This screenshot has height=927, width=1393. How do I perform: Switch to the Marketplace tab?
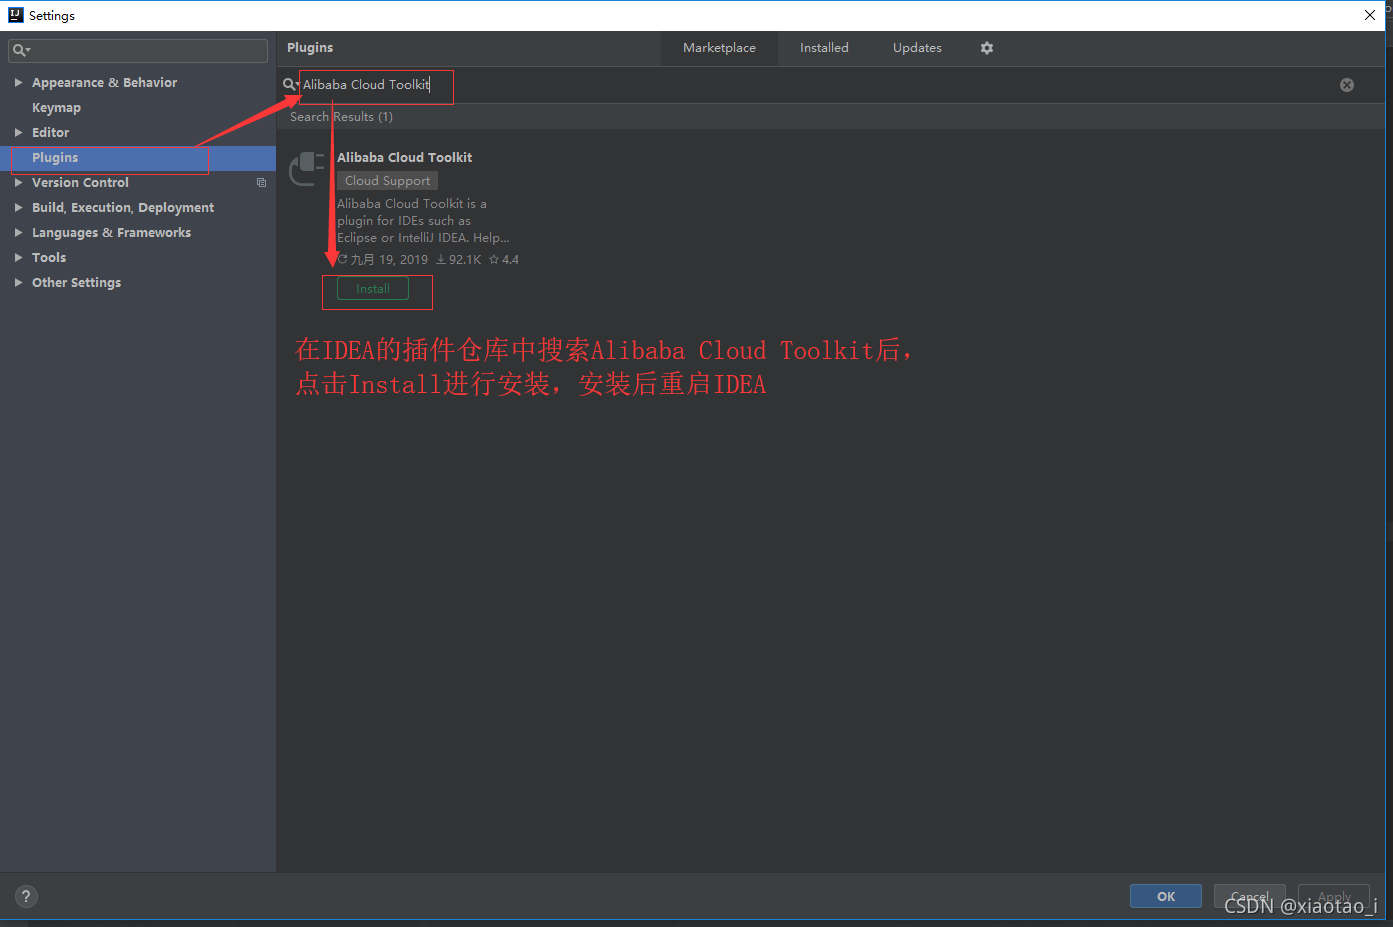click(719, 48)
